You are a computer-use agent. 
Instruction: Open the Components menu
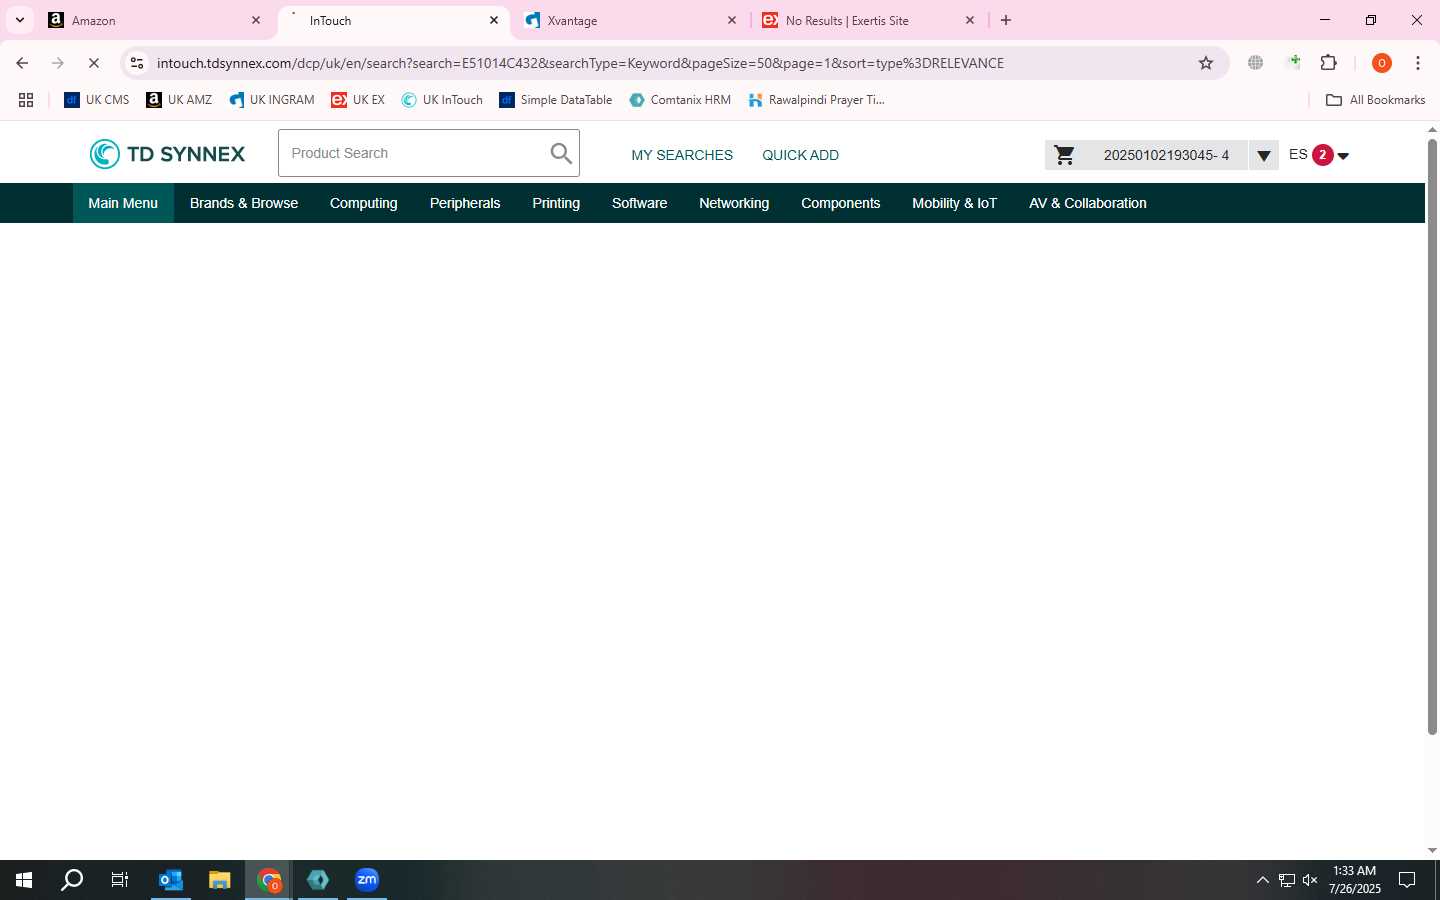coord(841,203)
